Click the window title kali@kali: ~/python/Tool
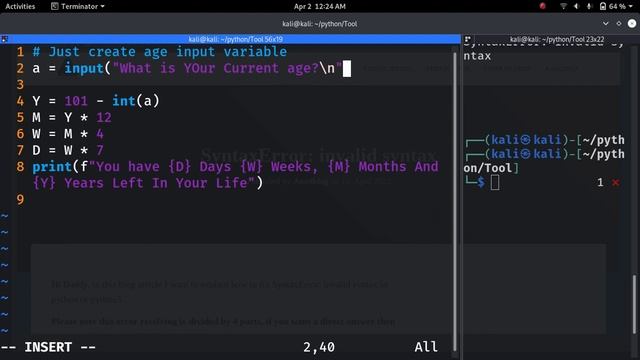This screenshot has width=640, height=360. click(x=320, y=24)
